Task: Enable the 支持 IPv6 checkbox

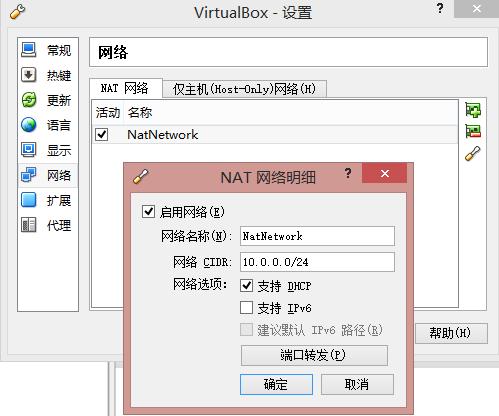Action: (246, 308)
